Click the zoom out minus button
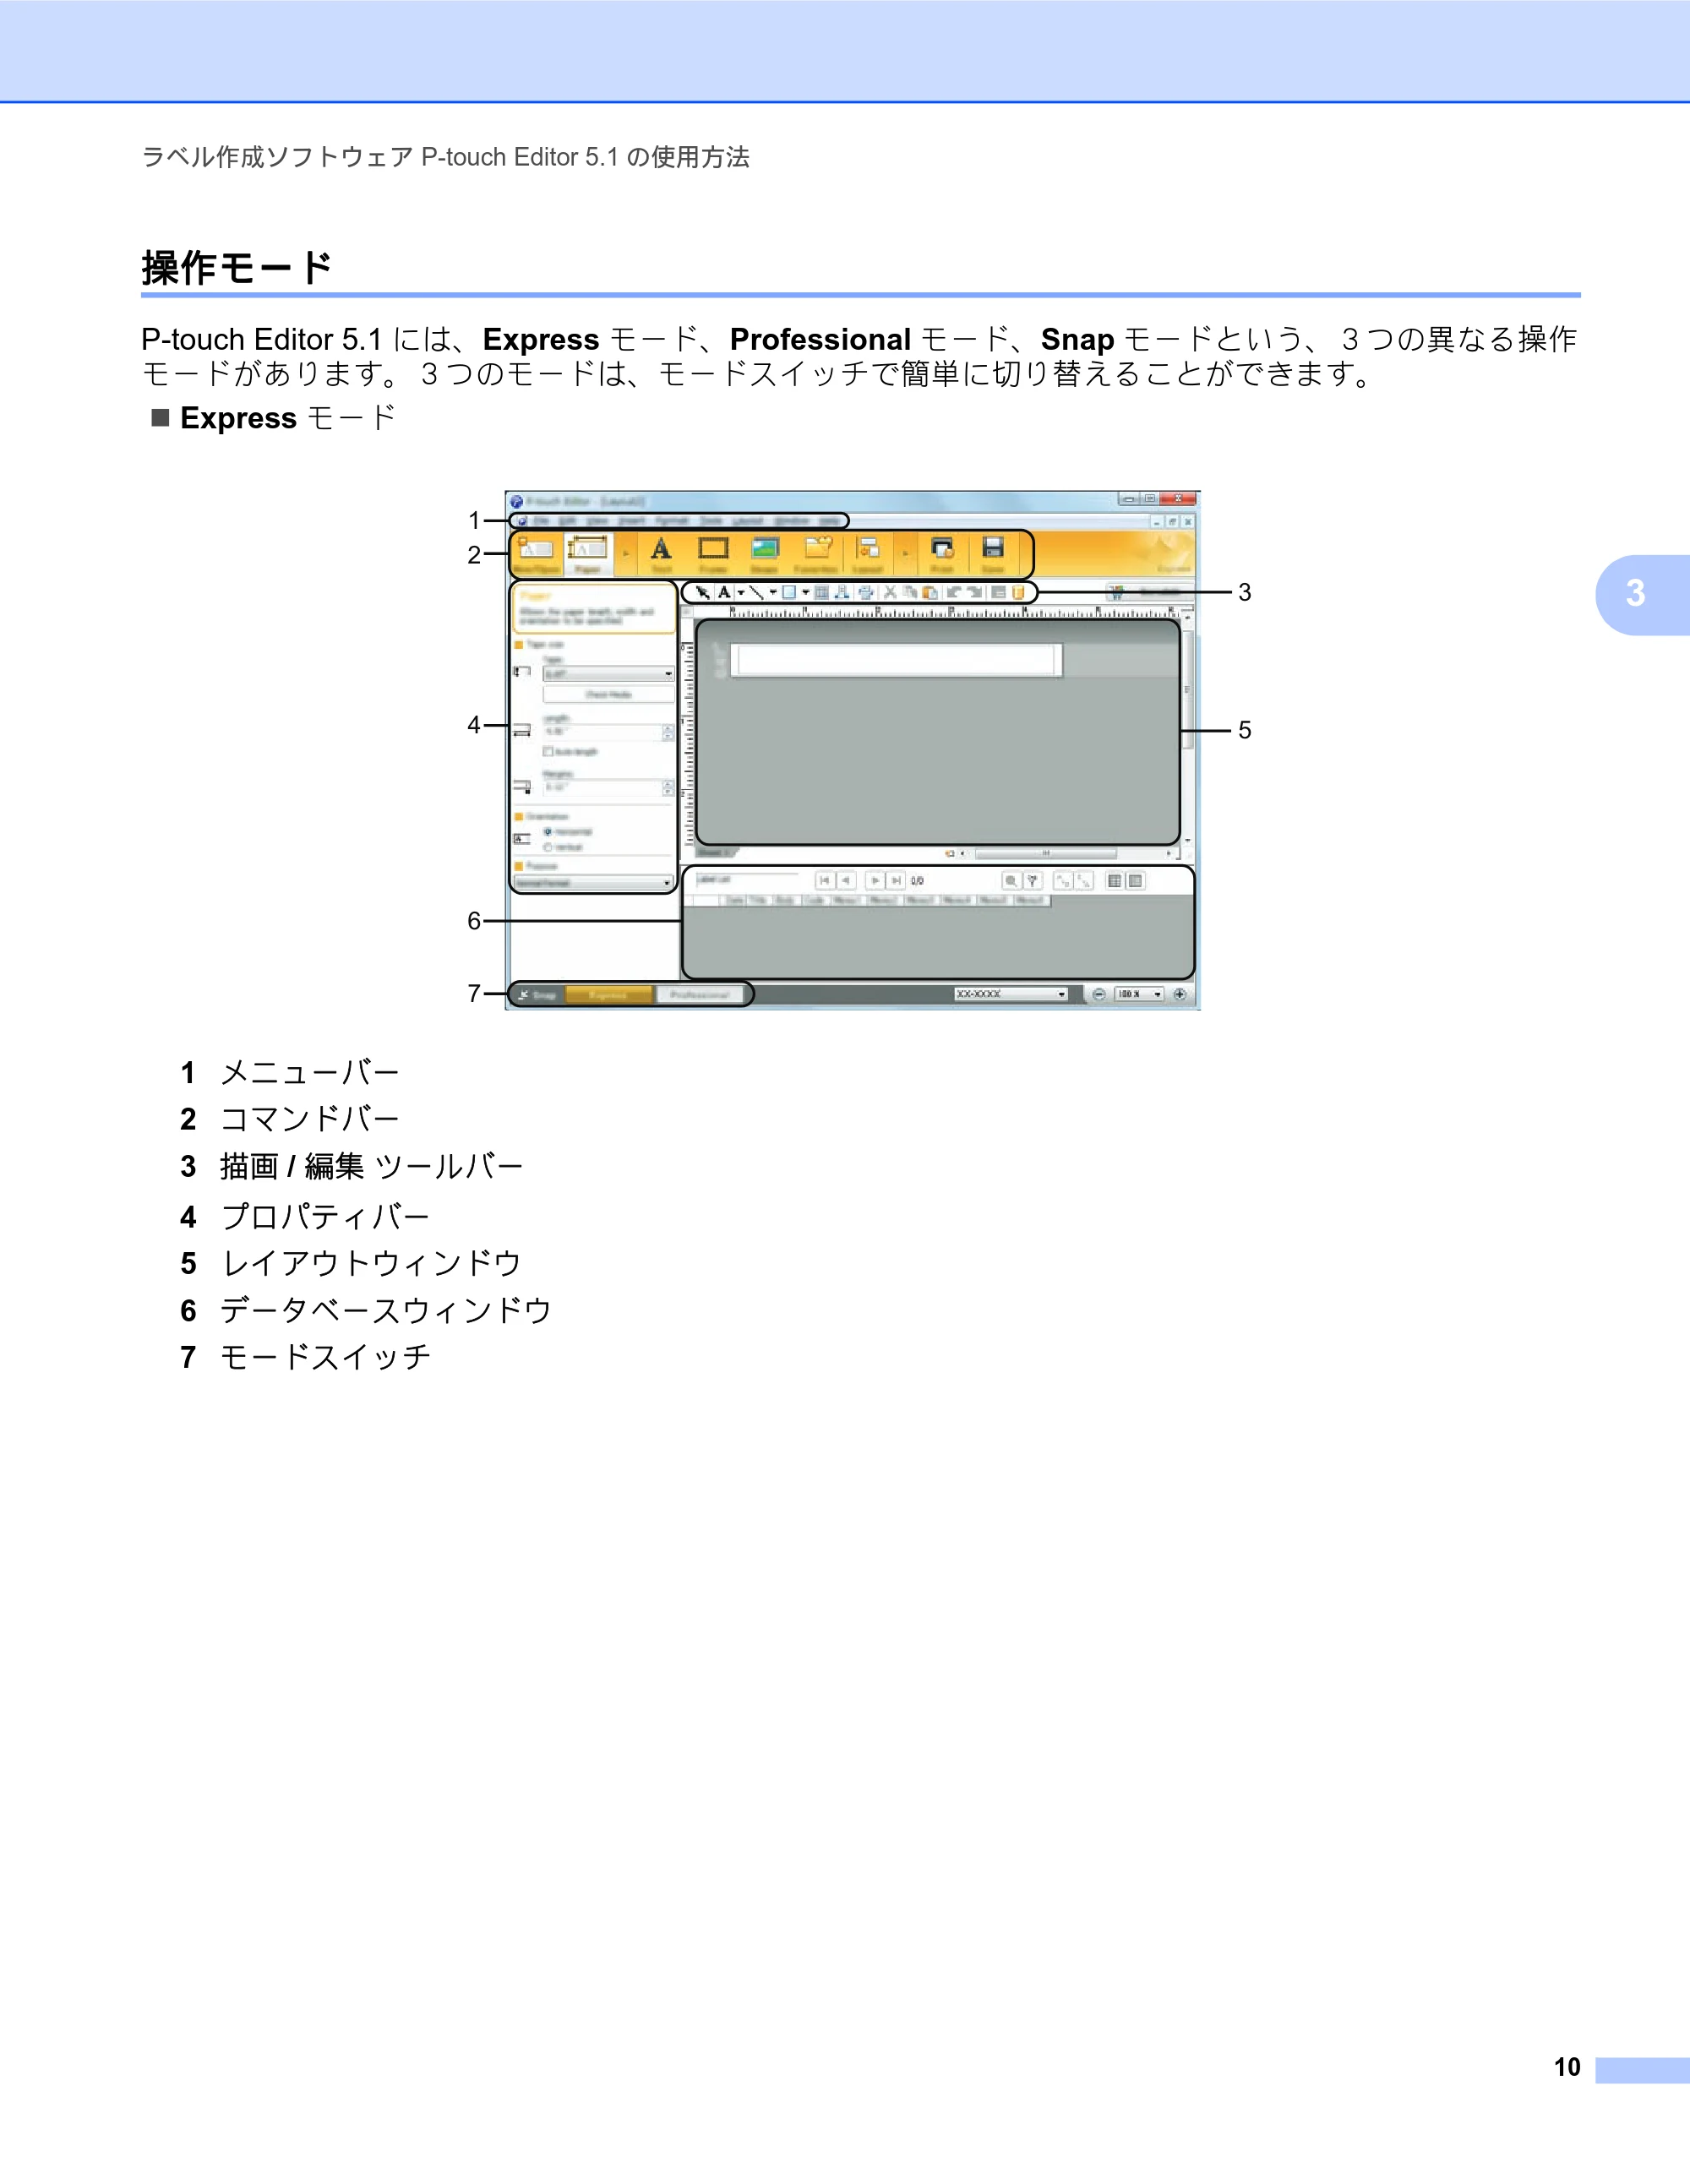 [x=1099, y=994]
